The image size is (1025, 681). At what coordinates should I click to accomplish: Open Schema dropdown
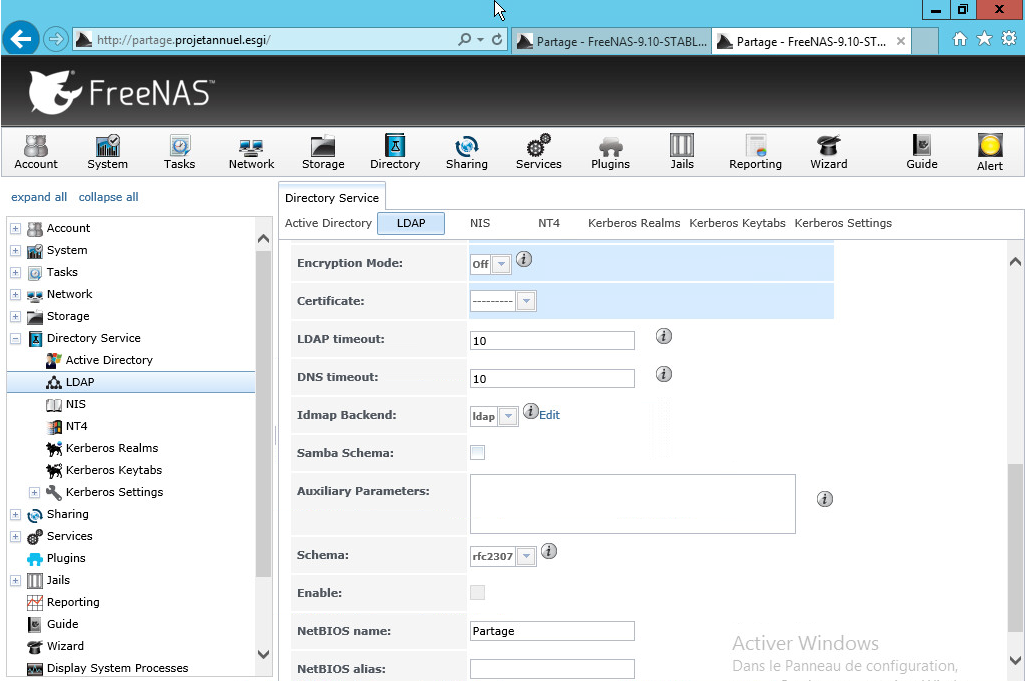526,556
